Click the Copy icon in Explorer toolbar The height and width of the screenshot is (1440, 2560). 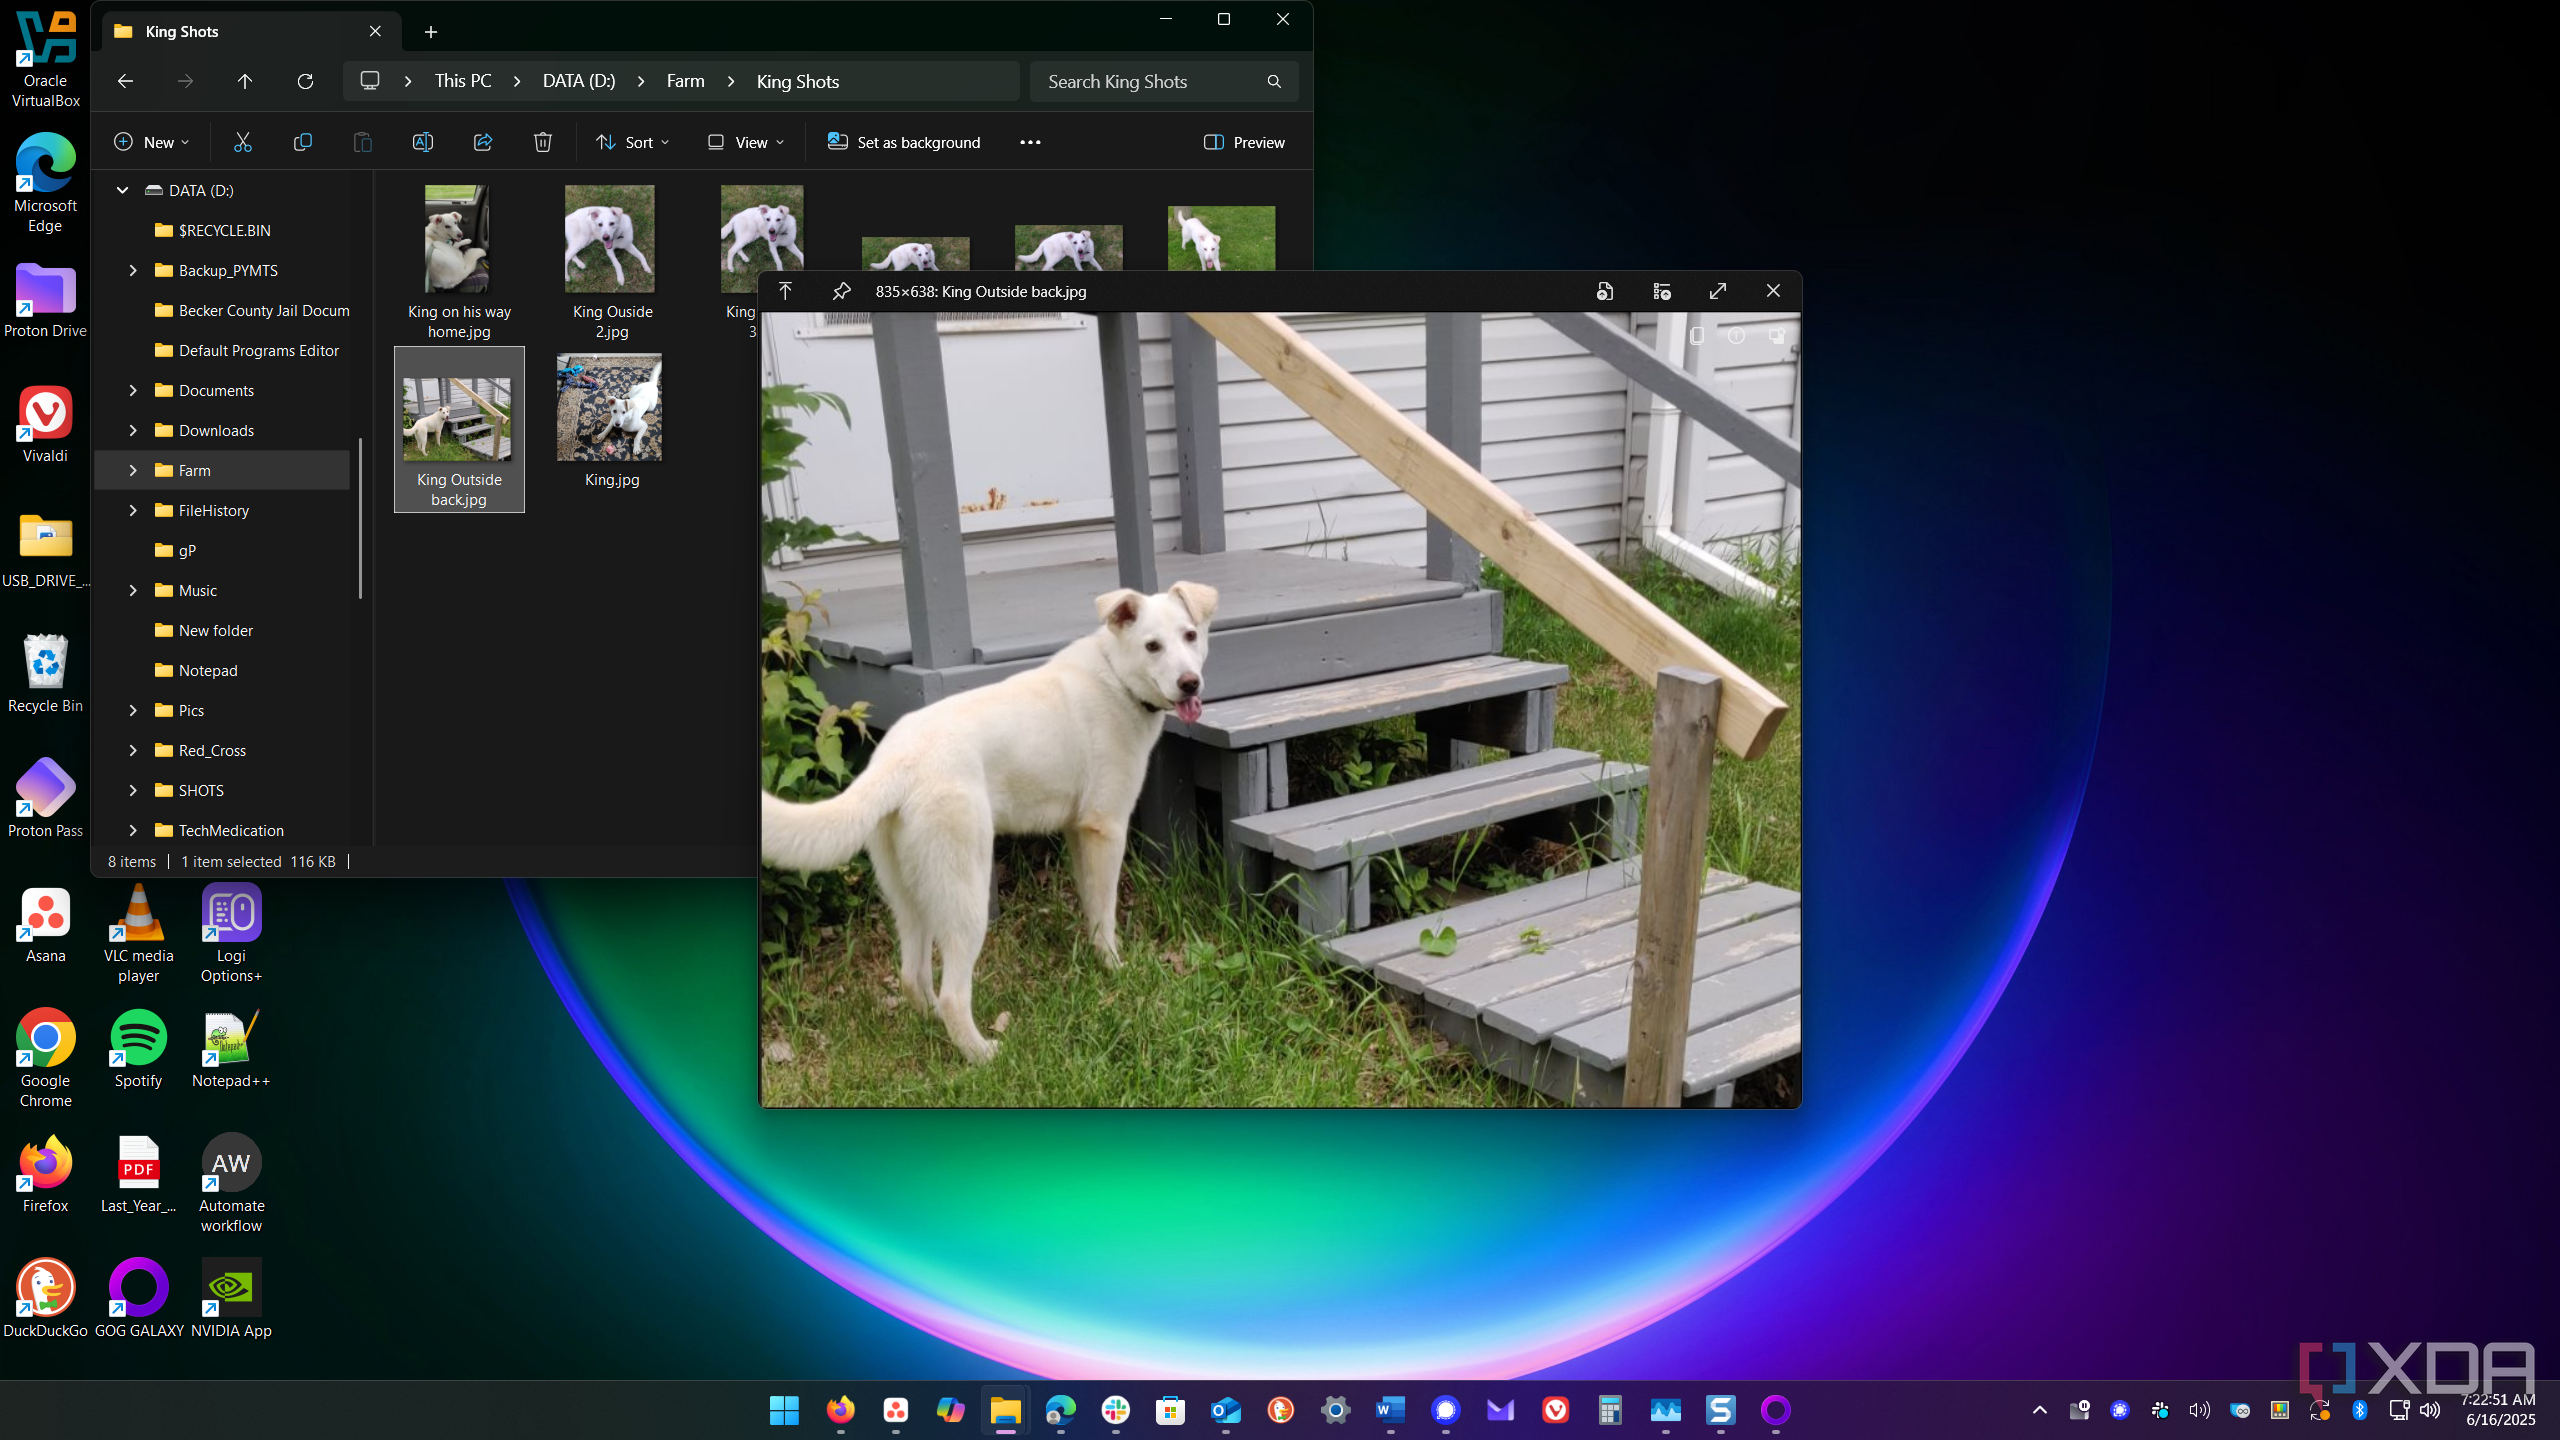coord(302,142)
